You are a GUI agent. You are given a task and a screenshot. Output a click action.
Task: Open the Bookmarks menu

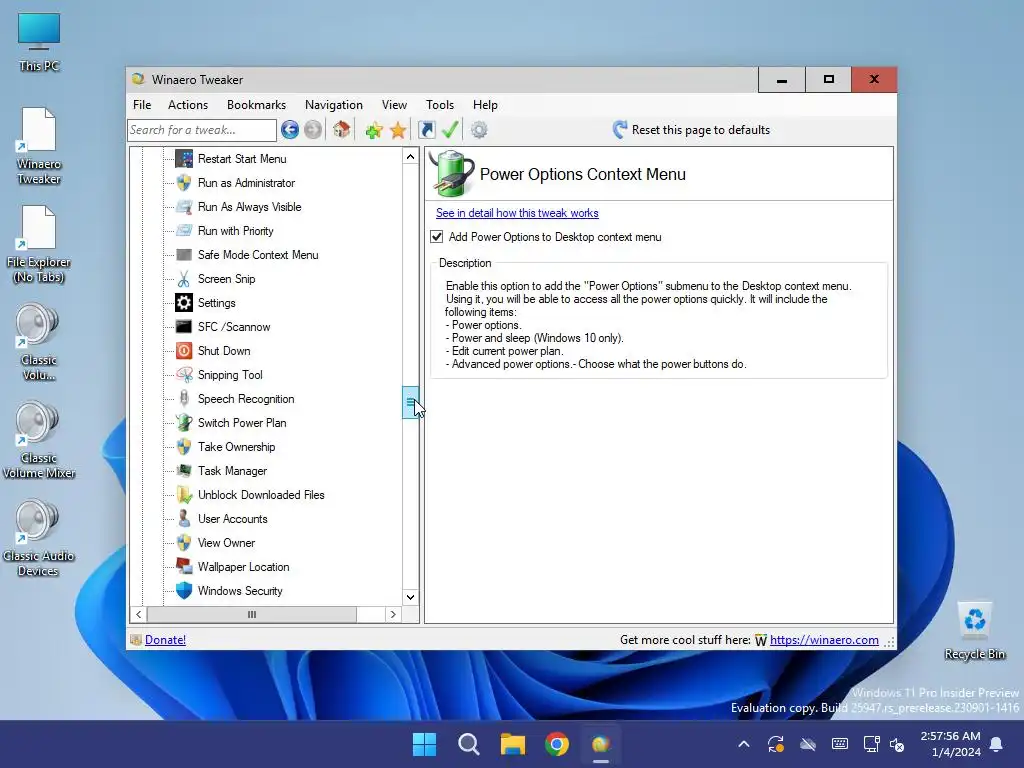(257, 105)
